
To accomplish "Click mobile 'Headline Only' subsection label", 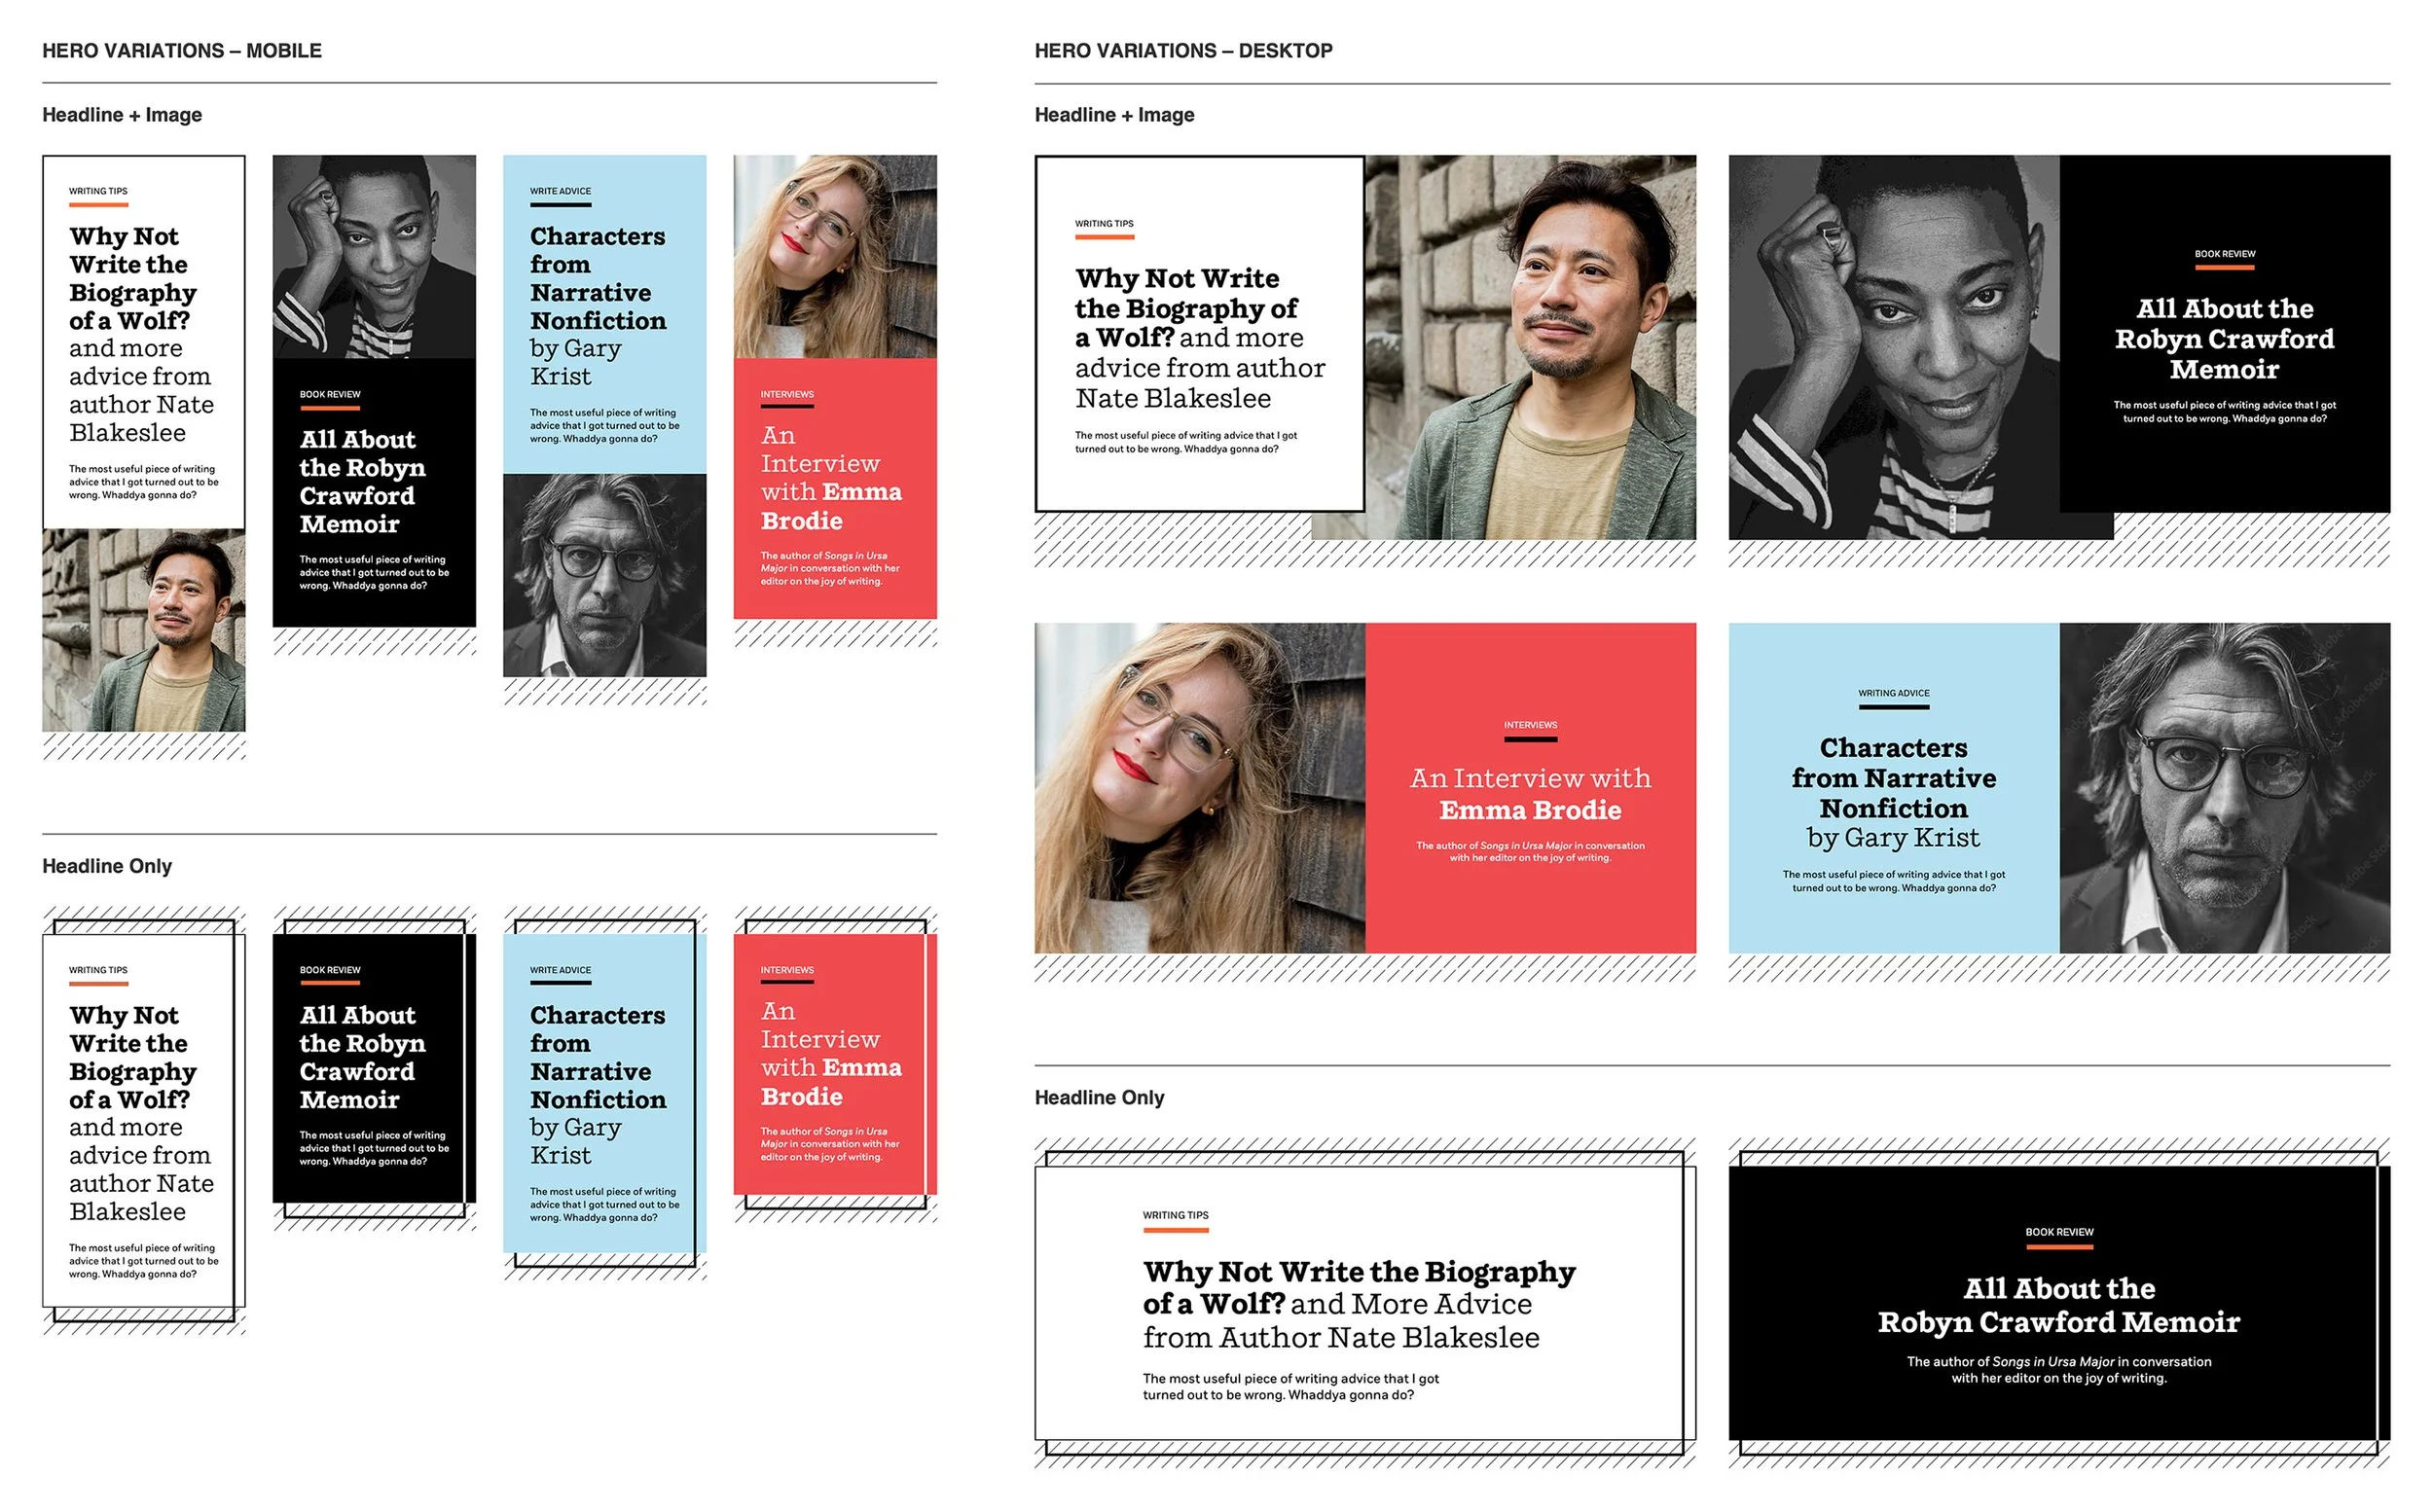I will pyautogui.click(x=107, y=866).
